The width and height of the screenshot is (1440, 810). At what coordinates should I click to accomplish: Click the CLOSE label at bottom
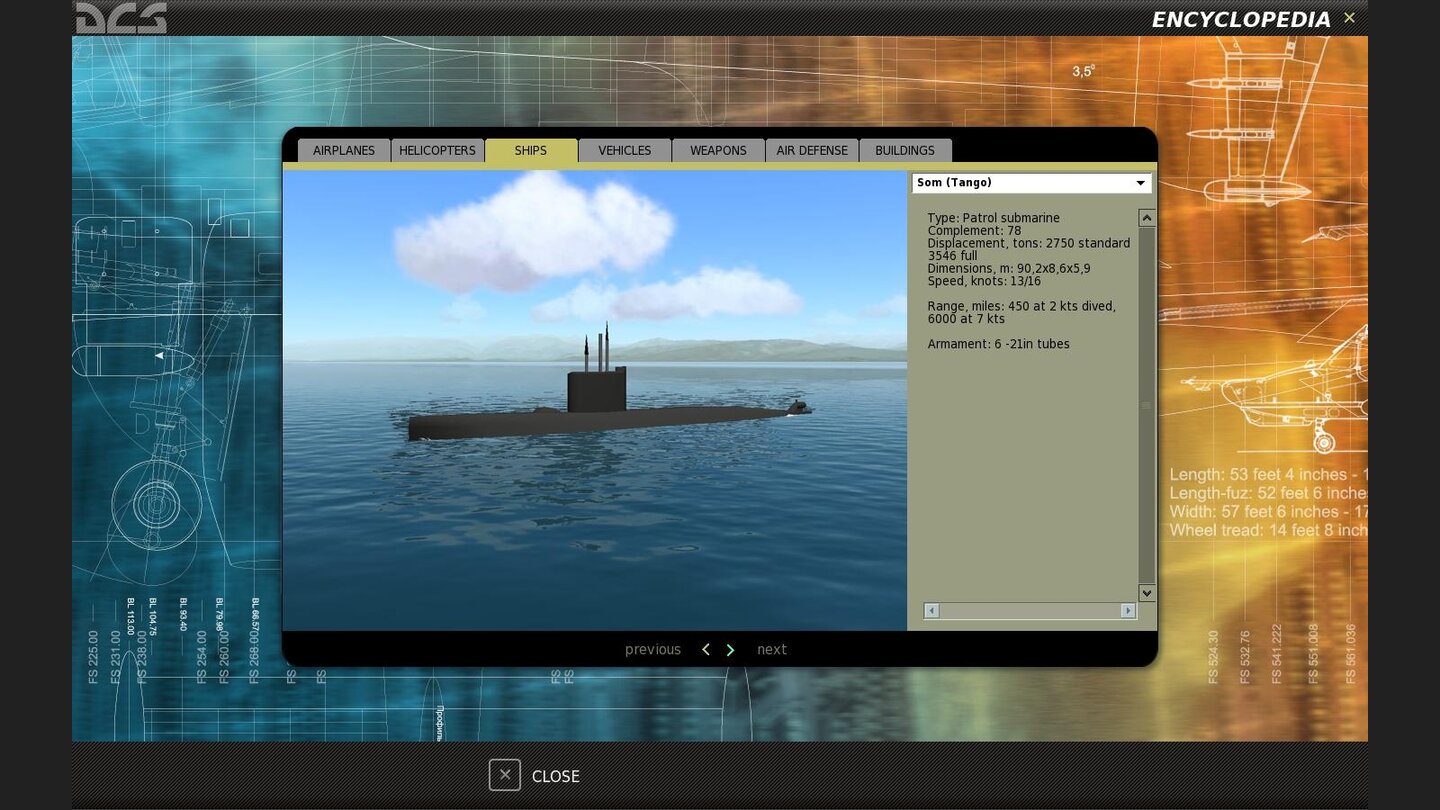point(556,776)
